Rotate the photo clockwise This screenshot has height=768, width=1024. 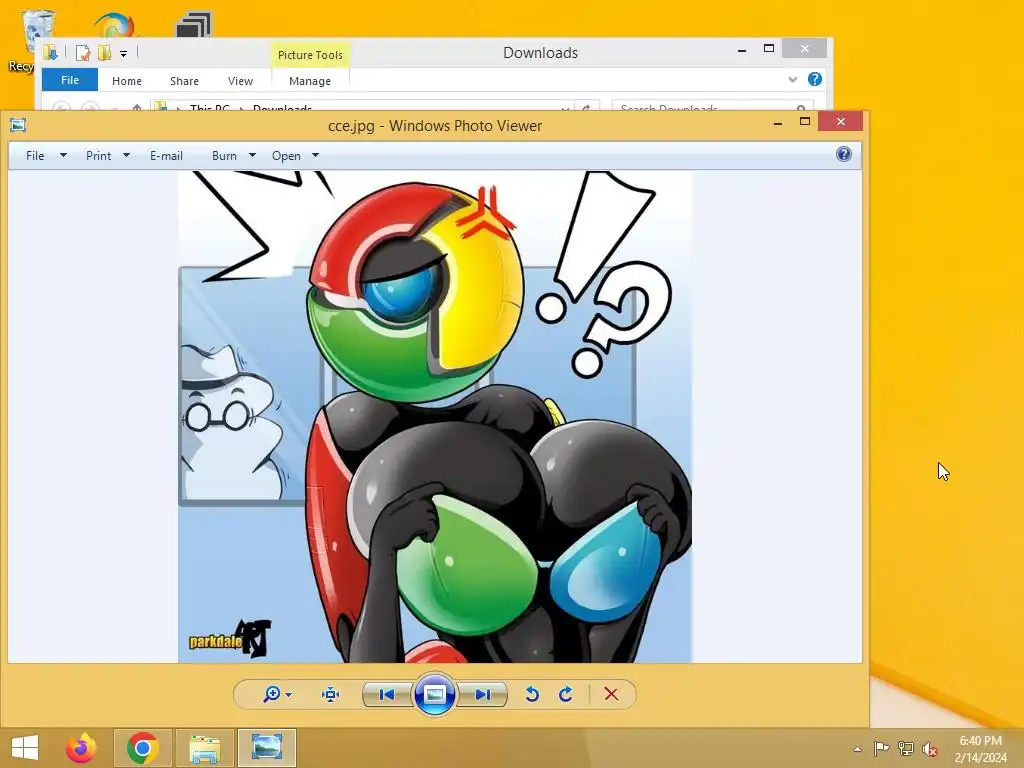(566, 694)
